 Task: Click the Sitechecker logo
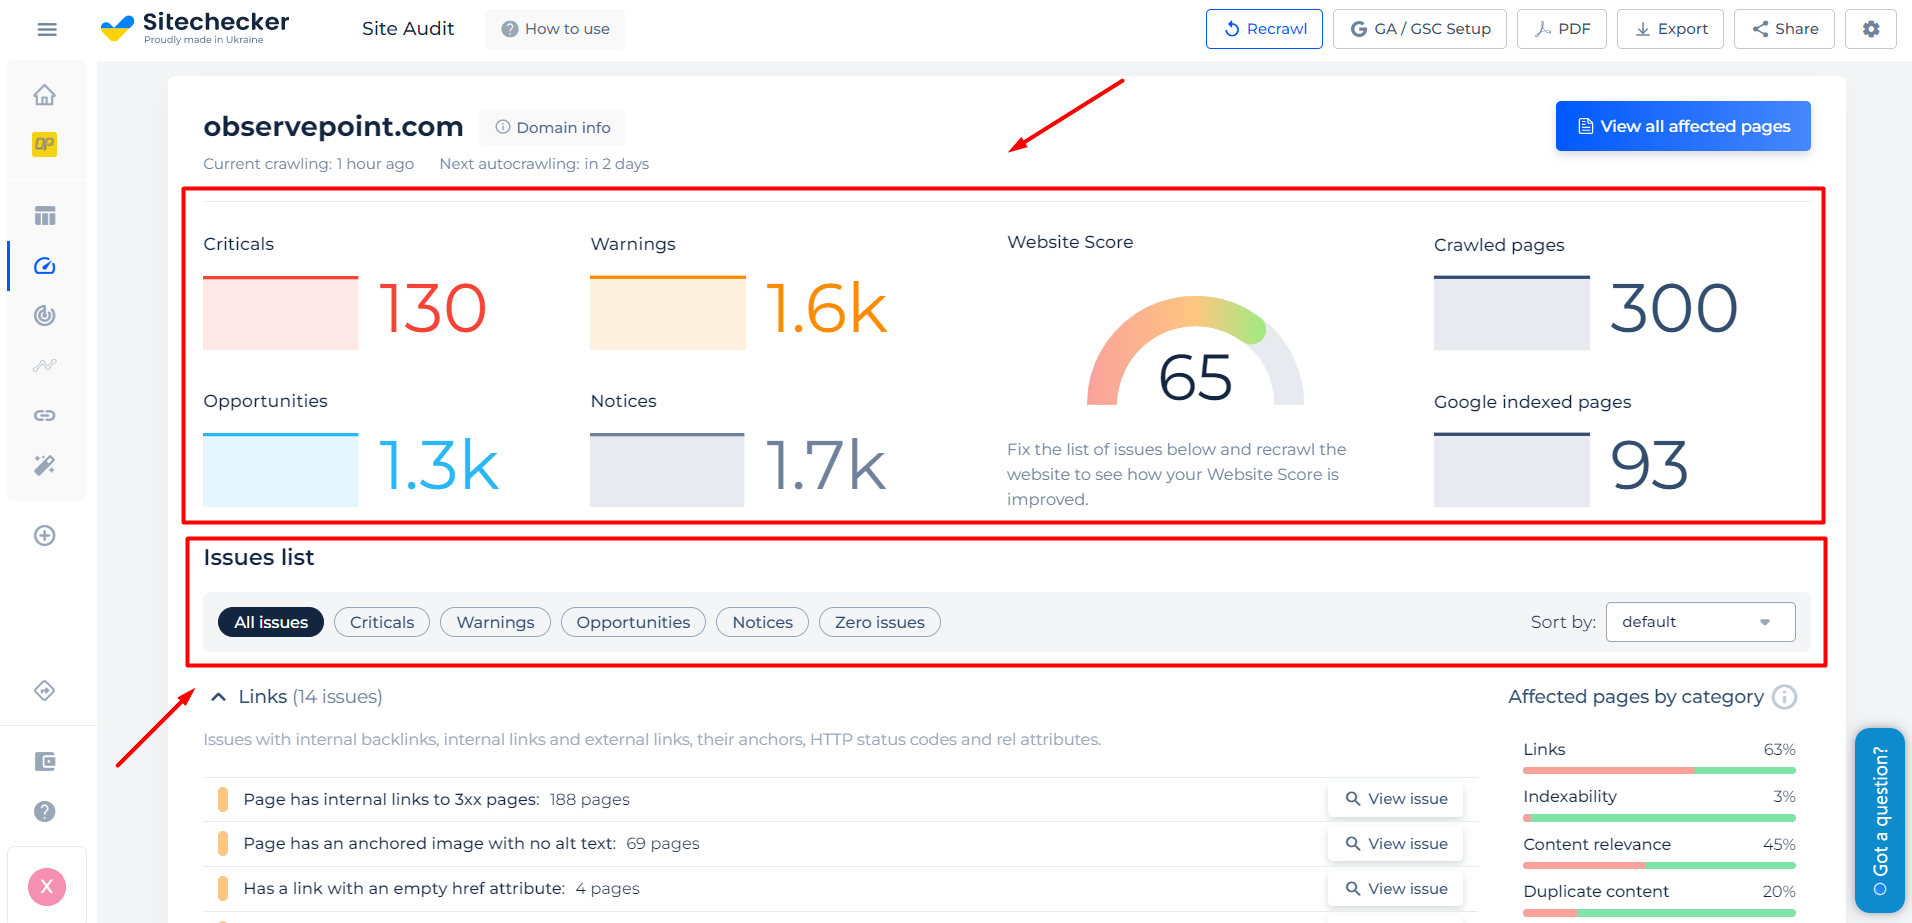coord(195,28)
